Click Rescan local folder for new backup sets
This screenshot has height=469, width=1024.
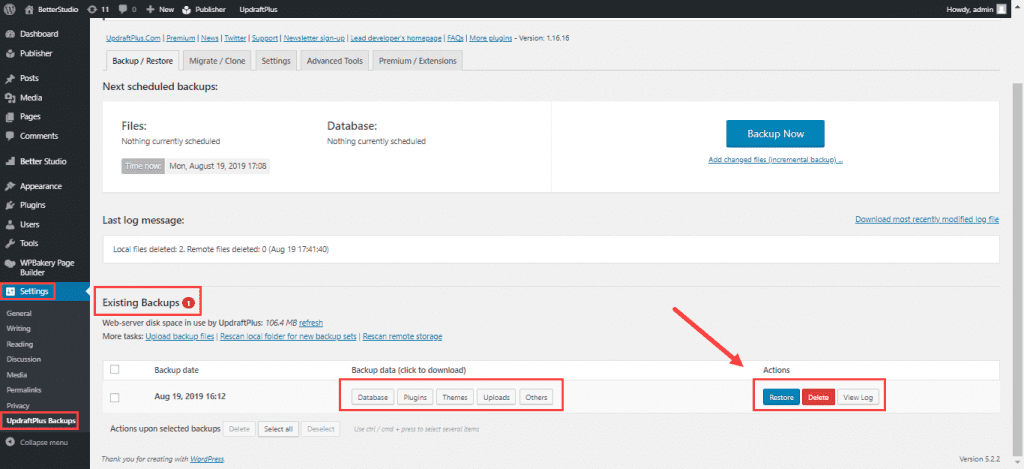click(289, 336)
